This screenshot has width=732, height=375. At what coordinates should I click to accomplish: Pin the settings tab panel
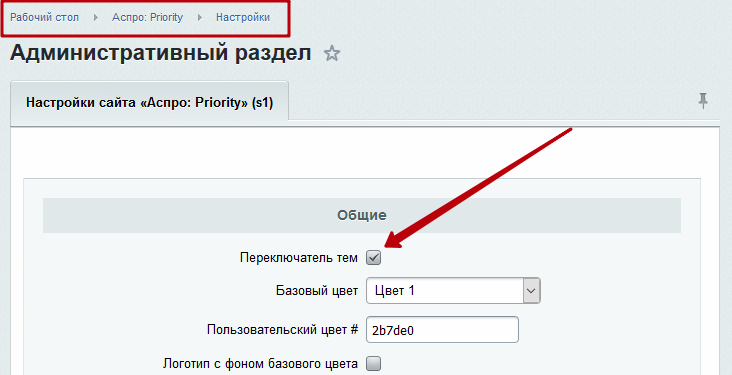click(703, 100)
